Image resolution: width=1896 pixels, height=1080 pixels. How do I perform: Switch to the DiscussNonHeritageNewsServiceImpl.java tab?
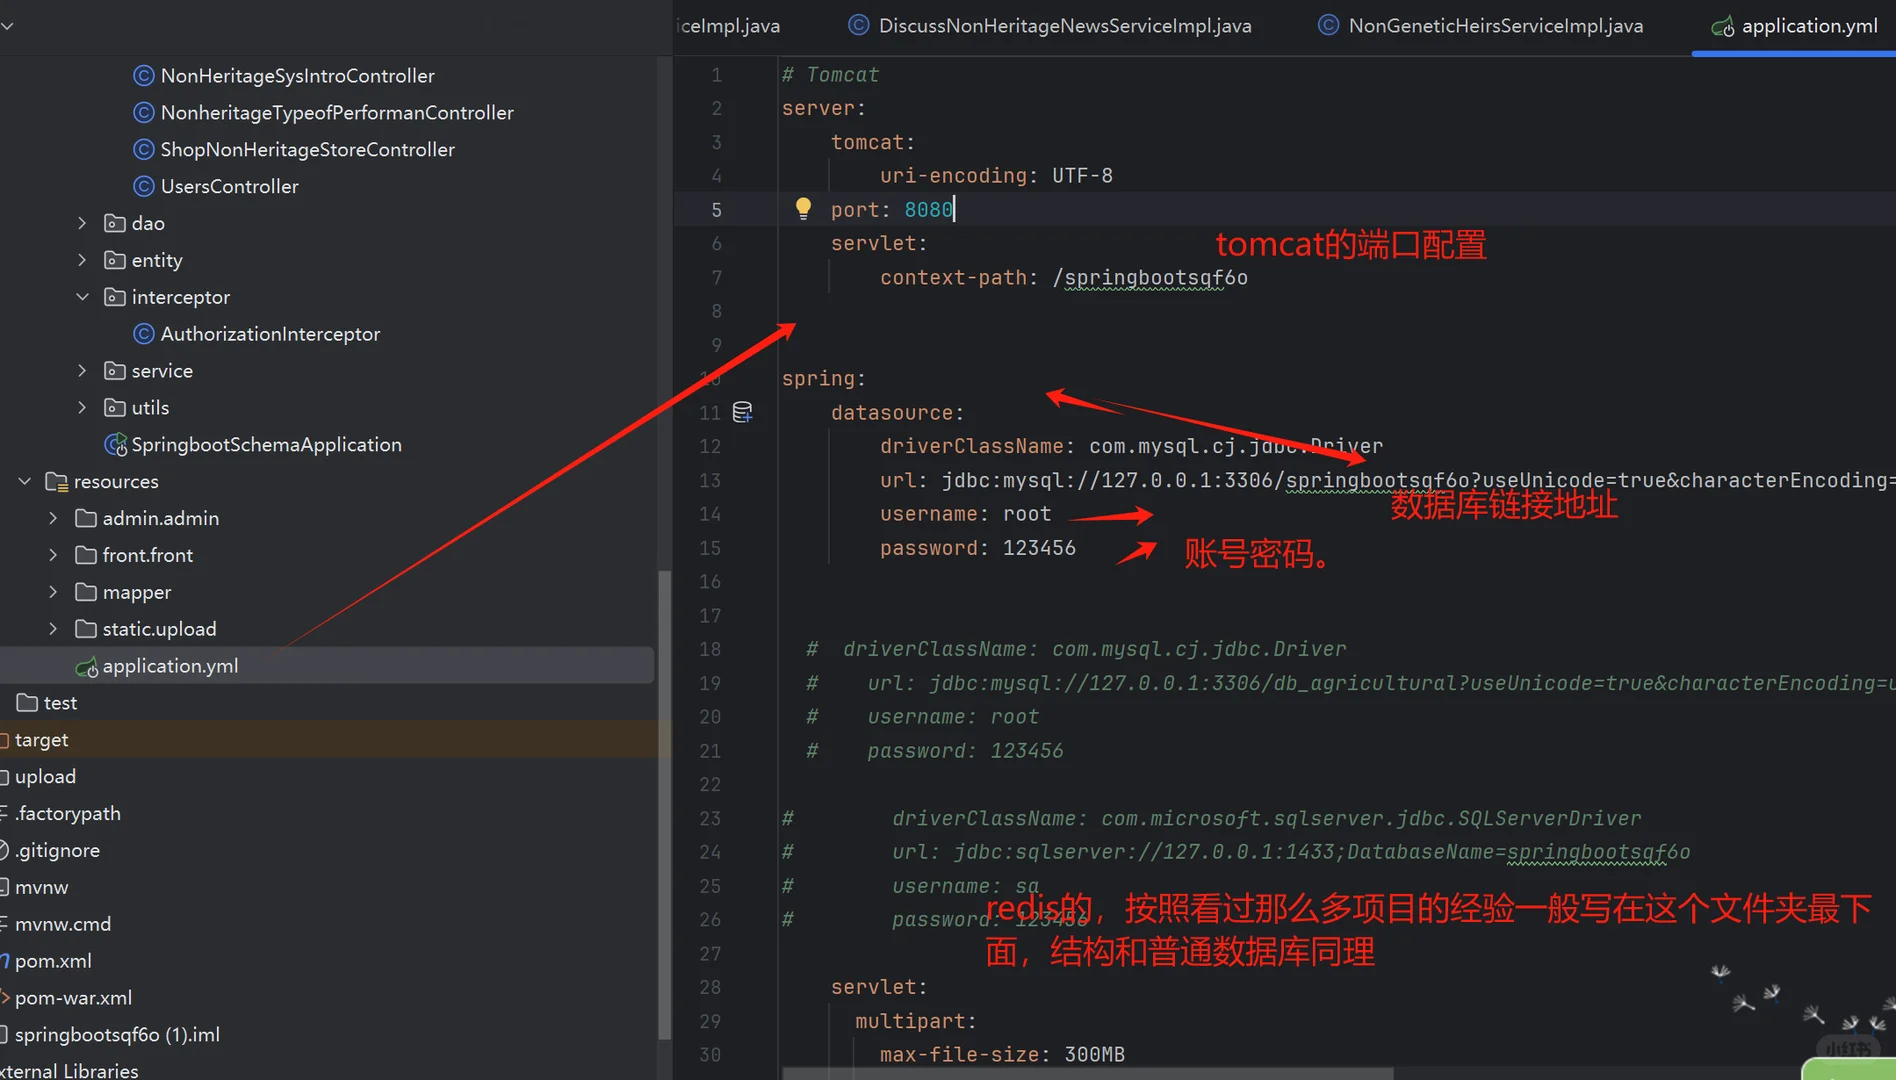click(x=1063, y=25)
